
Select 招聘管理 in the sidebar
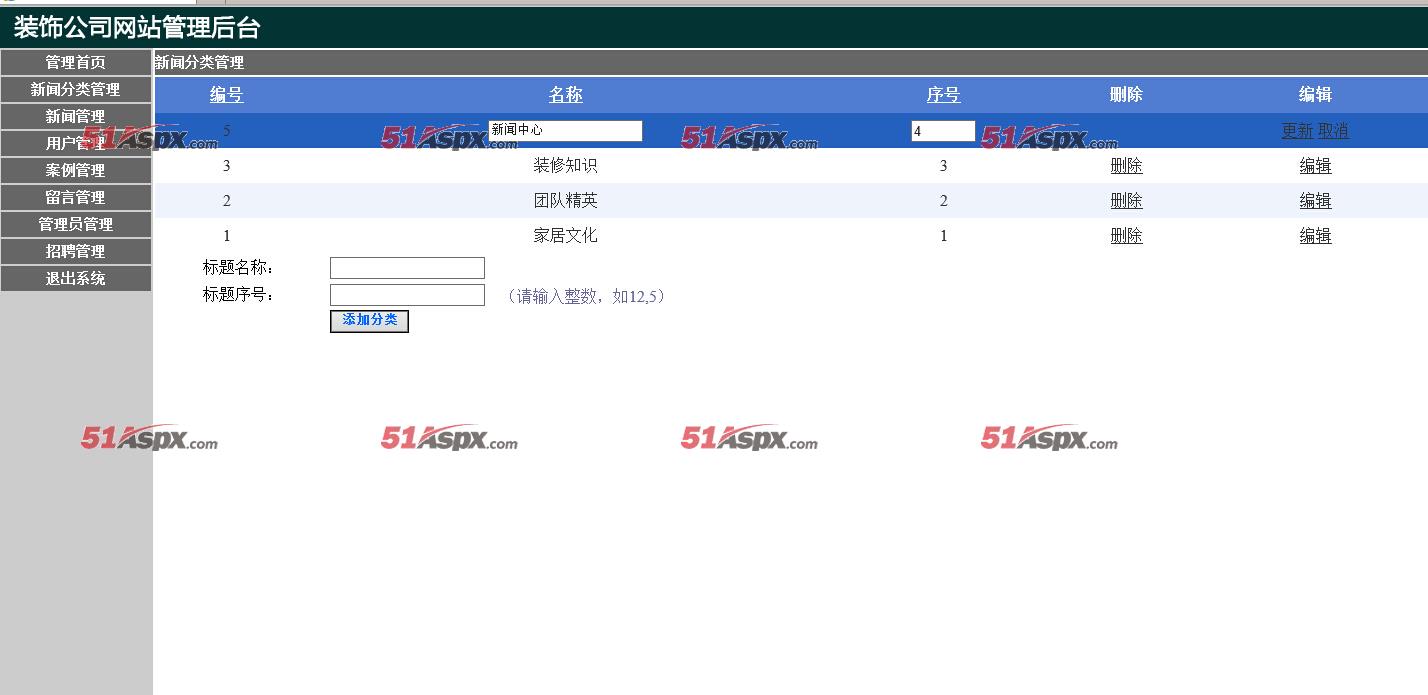pos(75,251)
